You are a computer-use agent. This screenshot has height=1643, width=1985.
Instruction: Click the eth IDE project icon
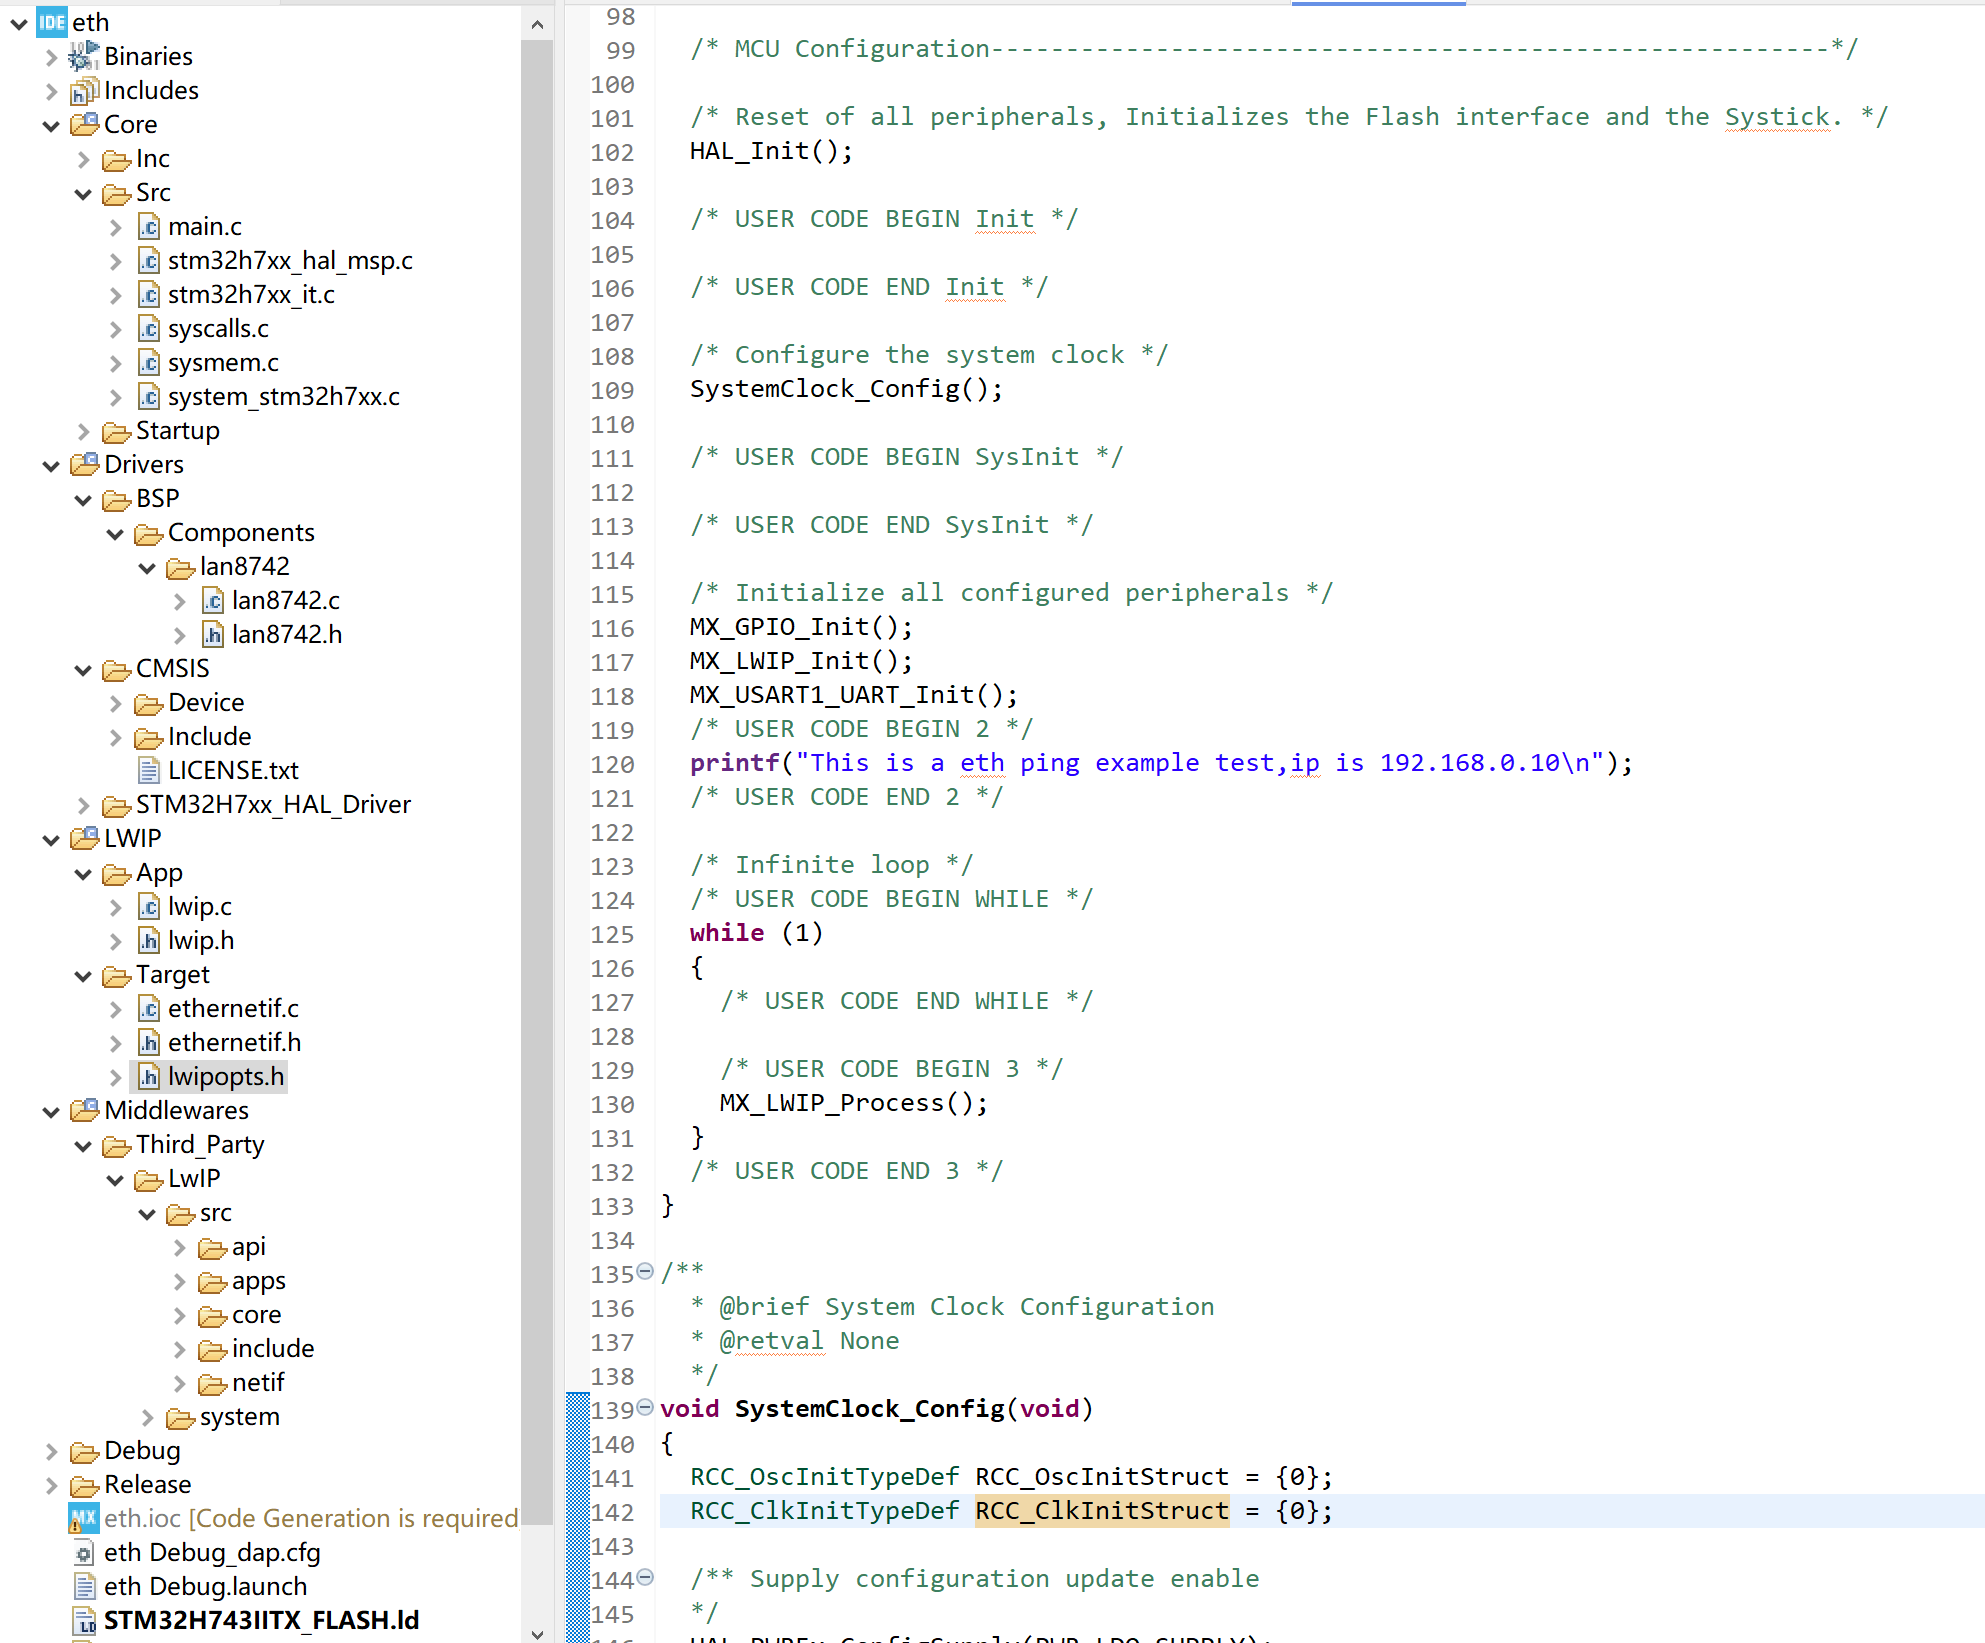pos(51,22)
